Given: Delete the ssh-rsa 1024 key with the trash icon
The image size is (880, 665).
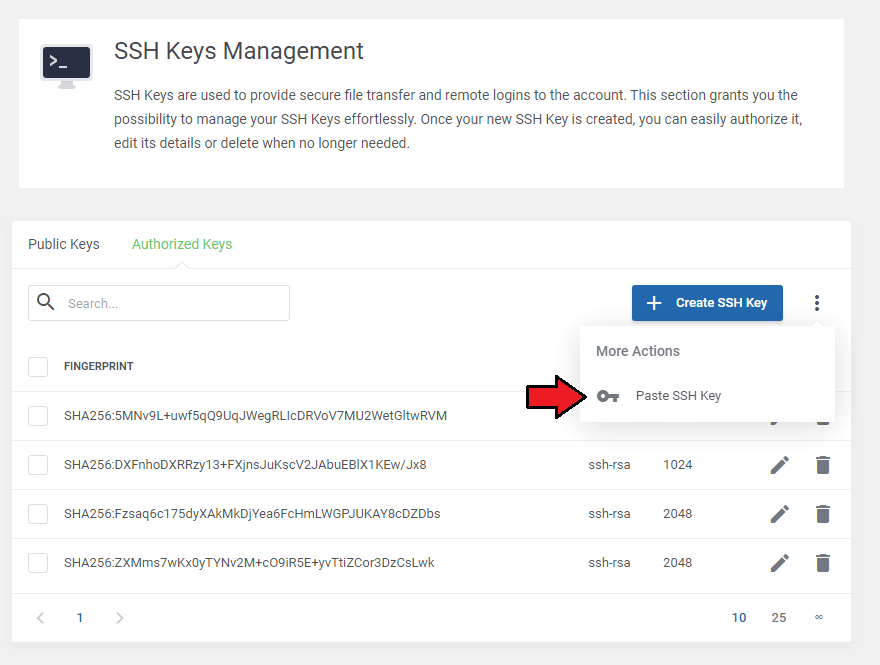Looking at the screenshot, I should pos(823,465).
